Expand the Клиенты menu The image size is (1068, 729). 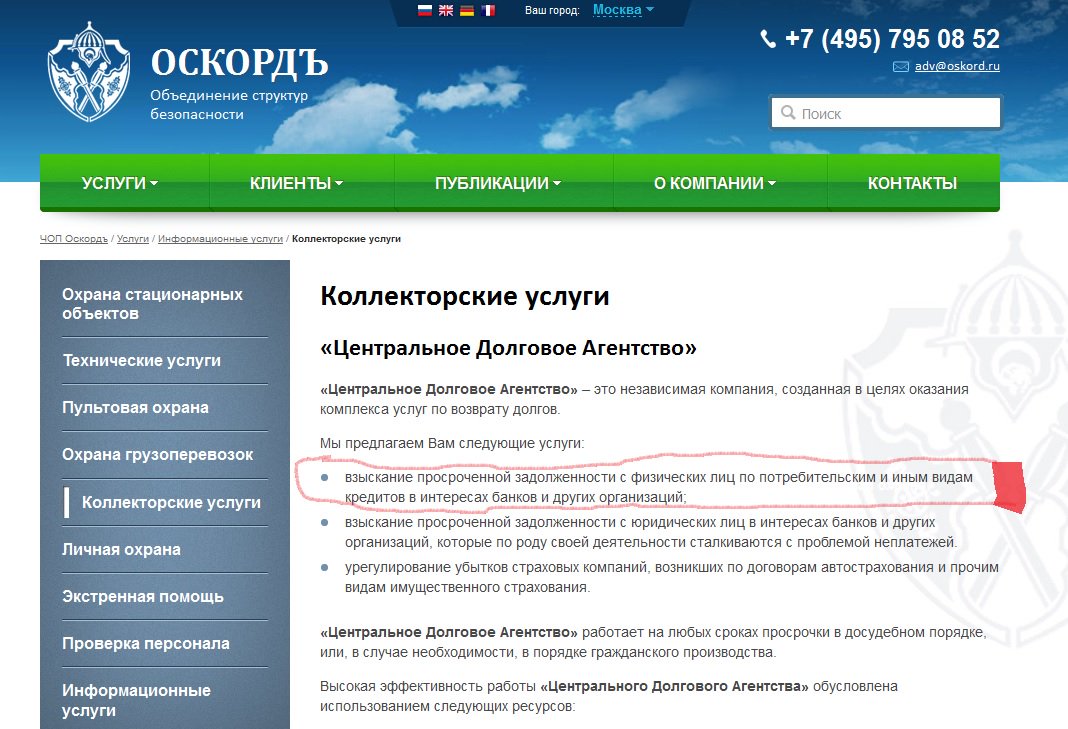(x=296, y=183)
